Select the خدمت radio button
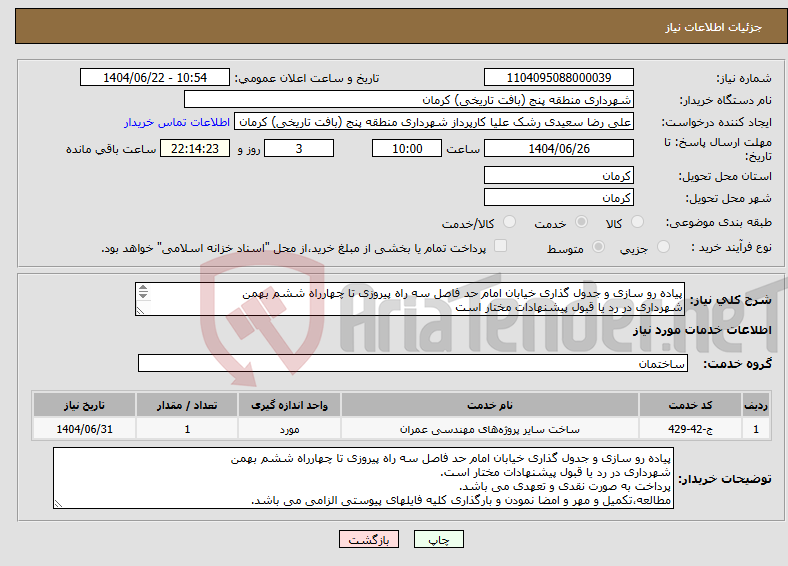This screenshot has height=566, width=788. (581, 222)
